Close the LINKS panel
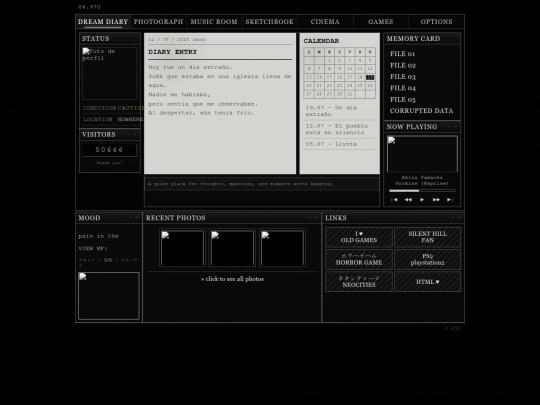 (x=459, y=218)
